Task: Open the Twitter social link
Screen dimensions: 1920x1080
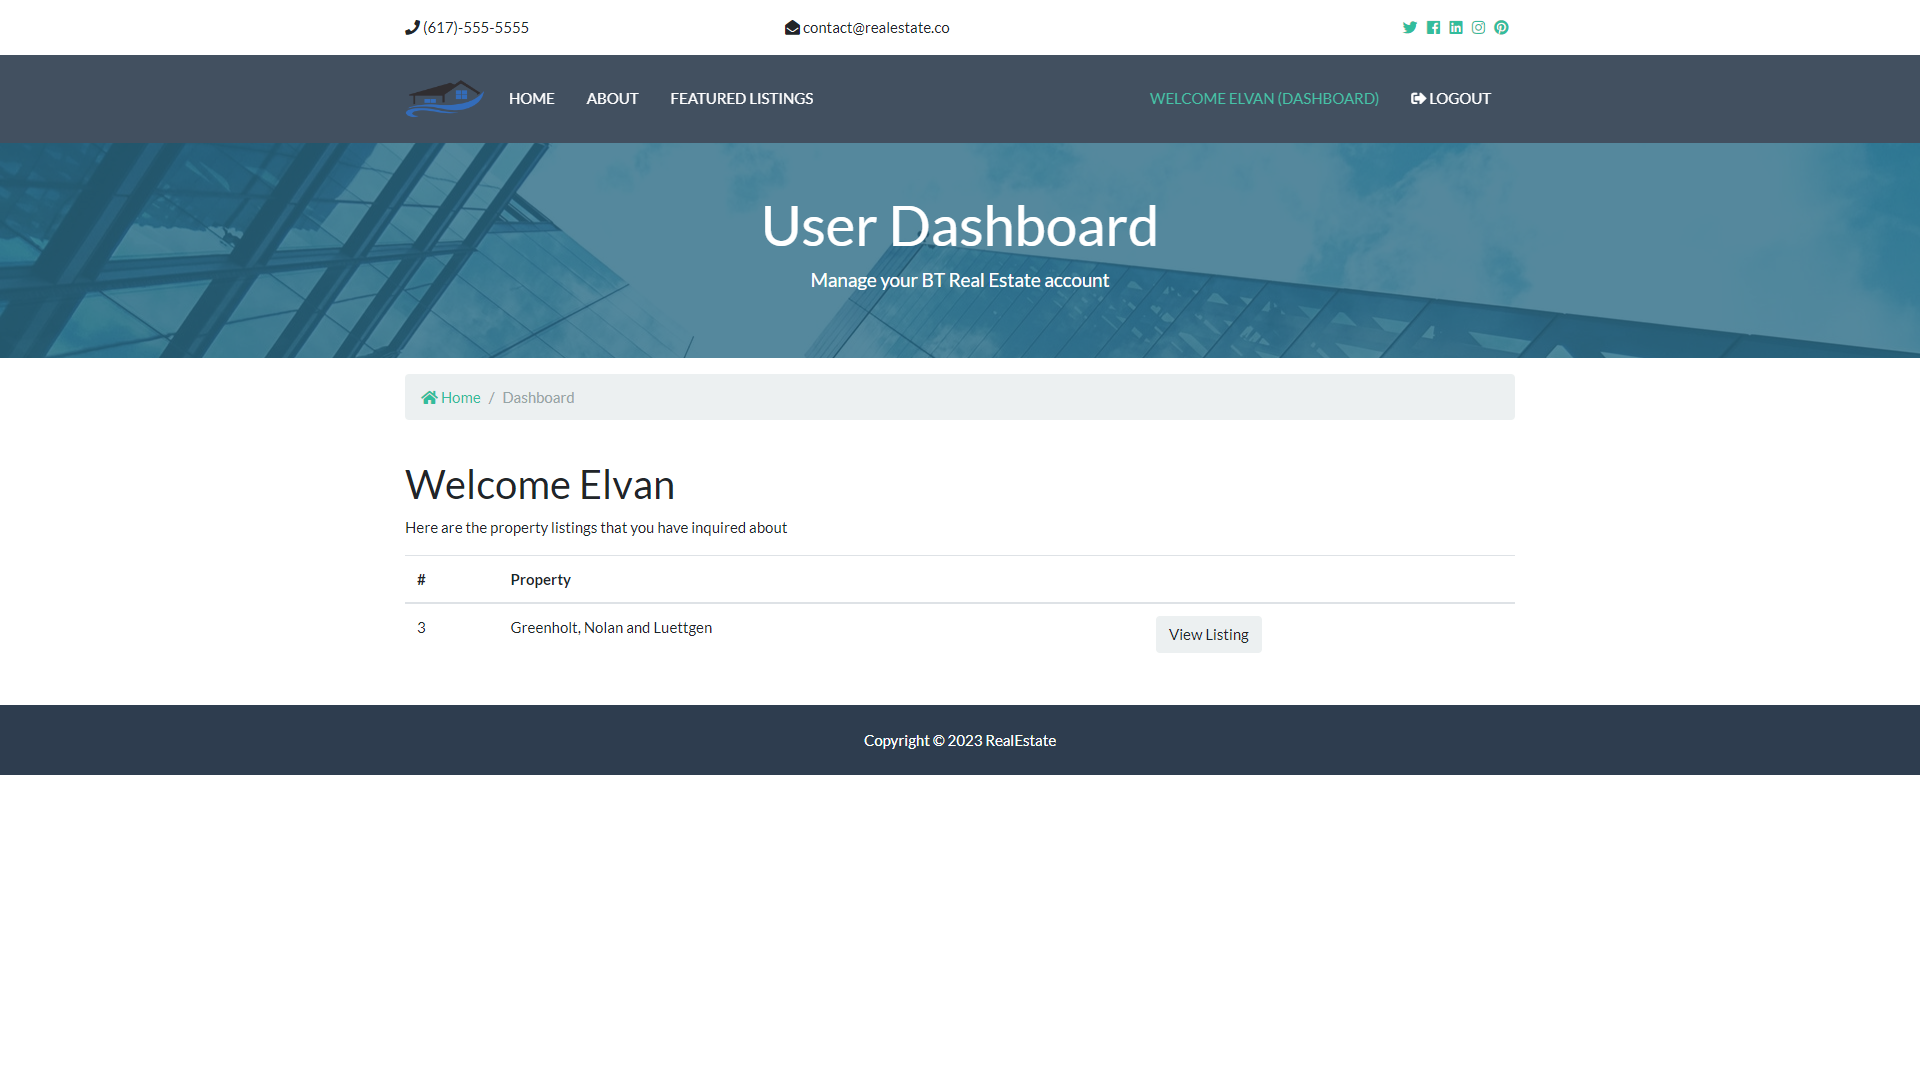Action: (x=1409, y=28)
